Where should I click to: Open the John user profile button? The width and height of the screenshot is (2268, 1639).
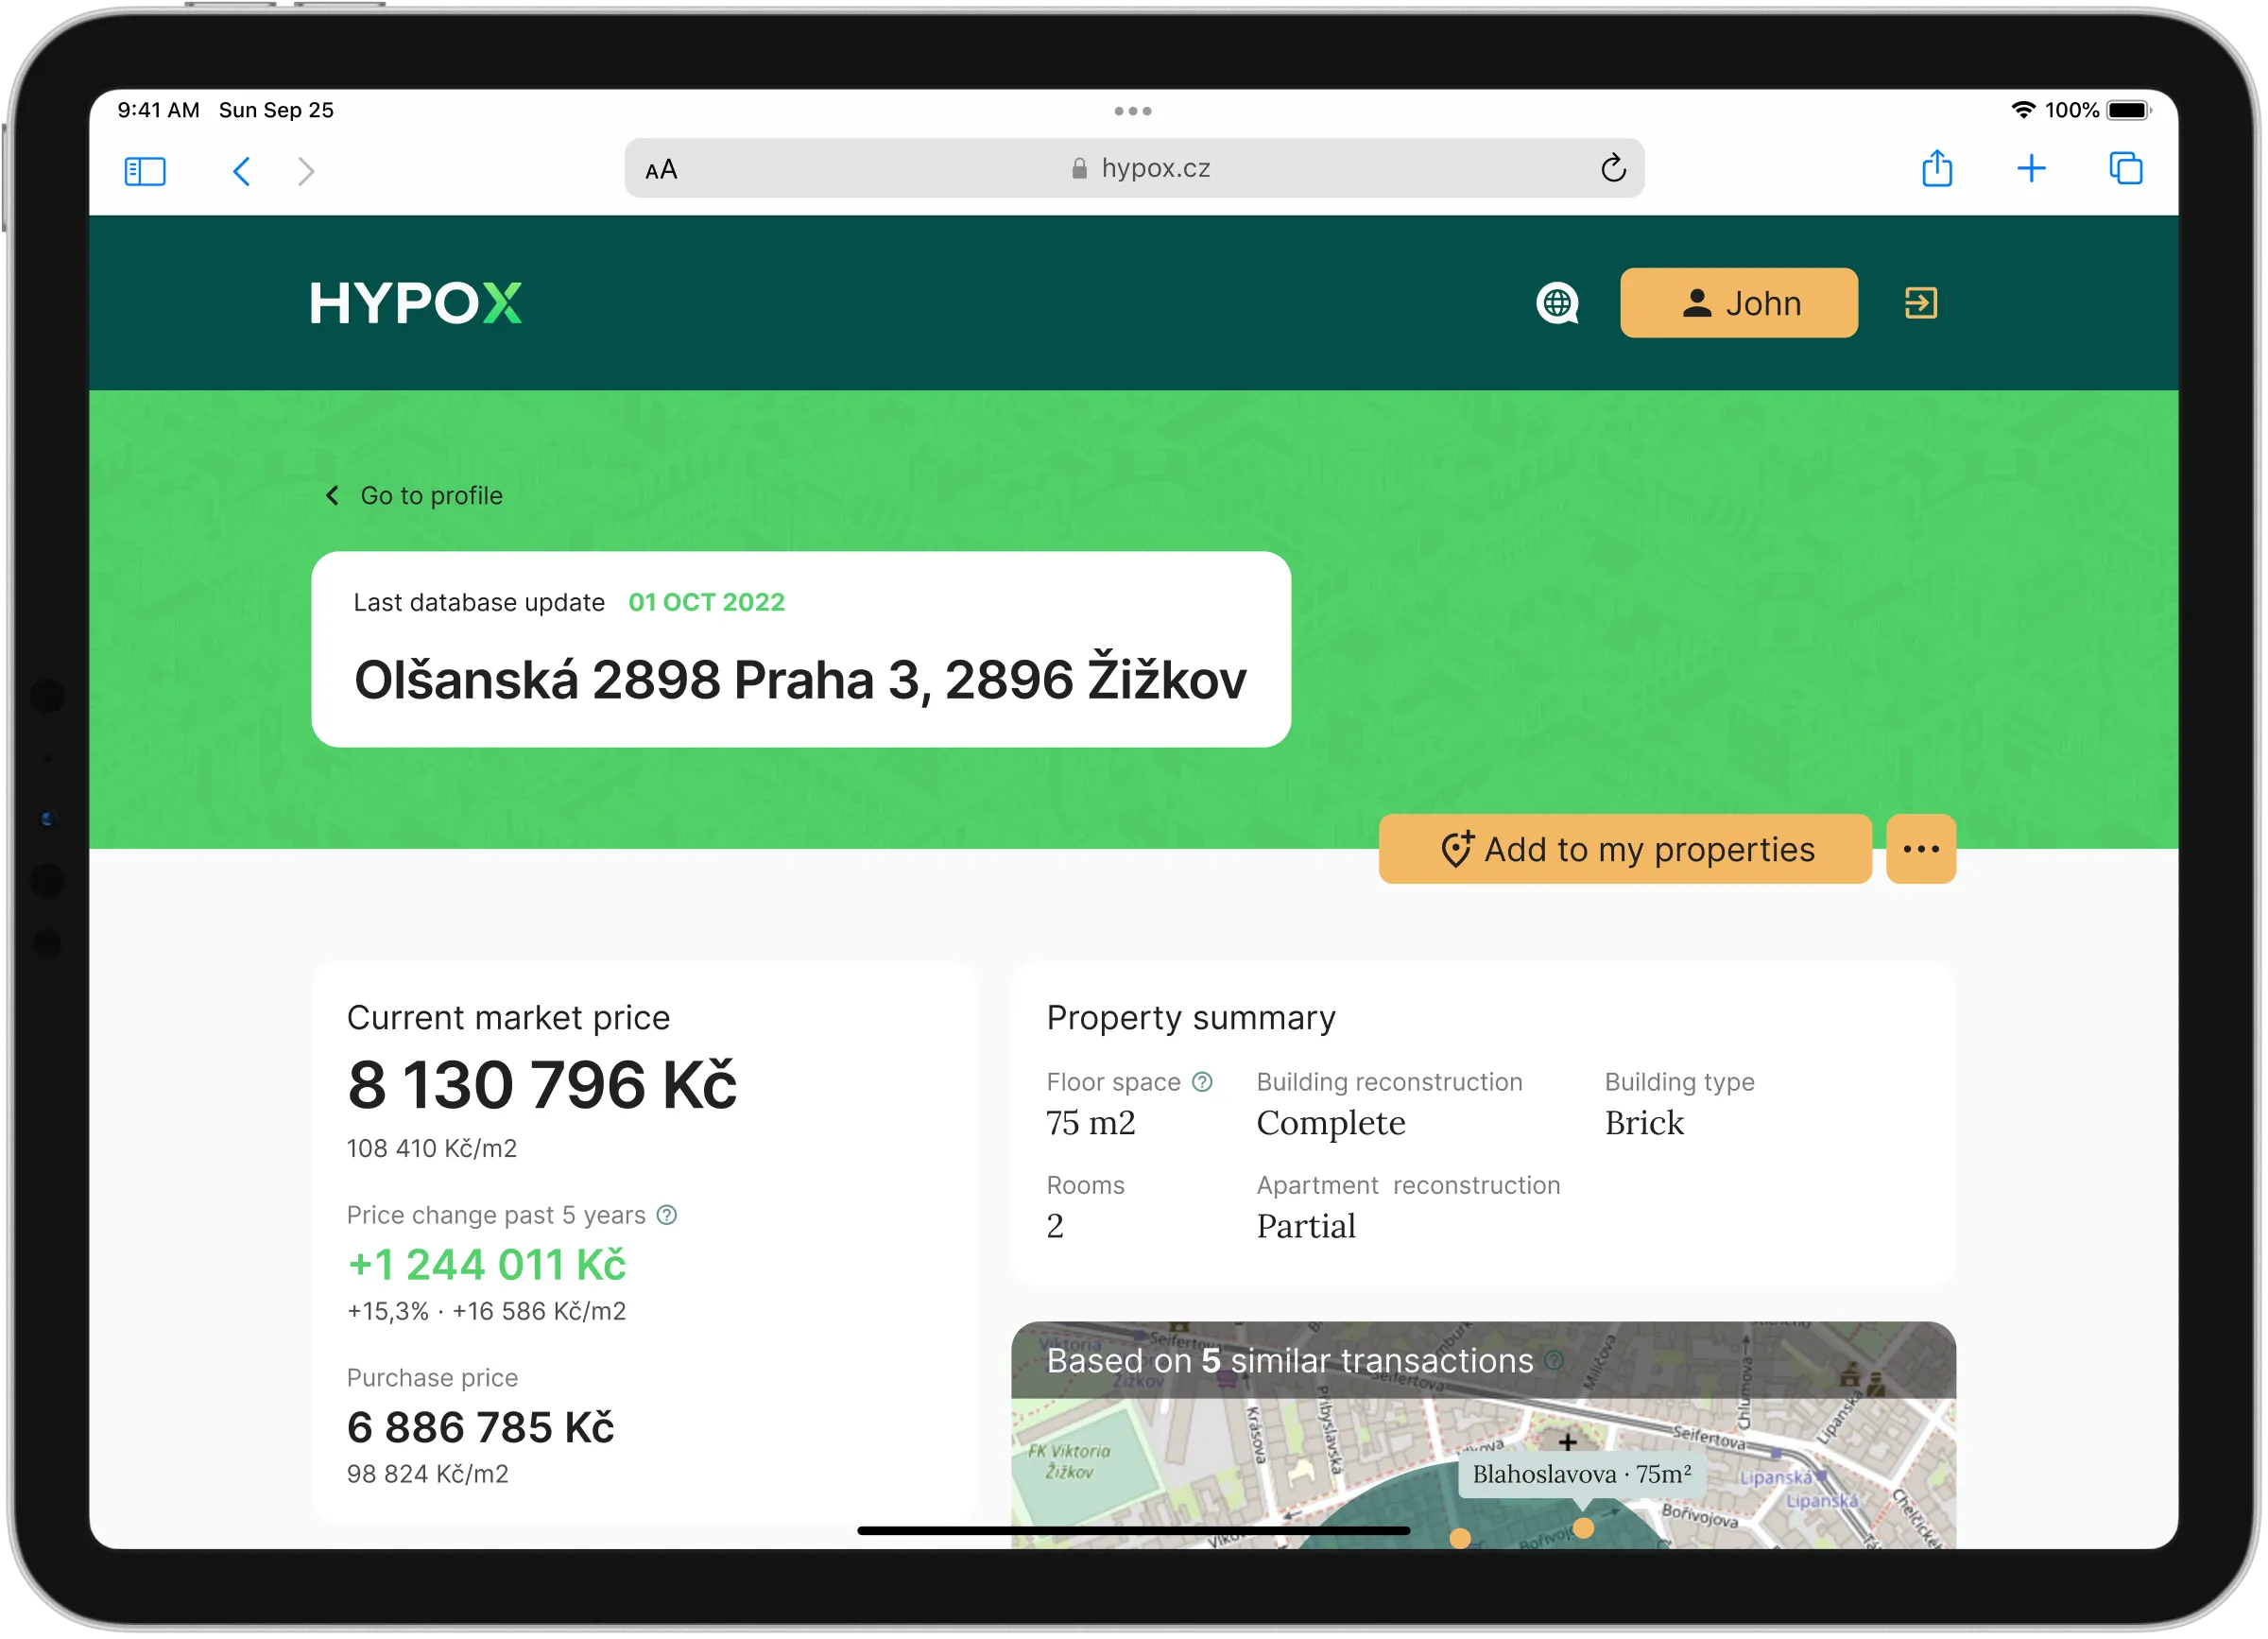1740,303
